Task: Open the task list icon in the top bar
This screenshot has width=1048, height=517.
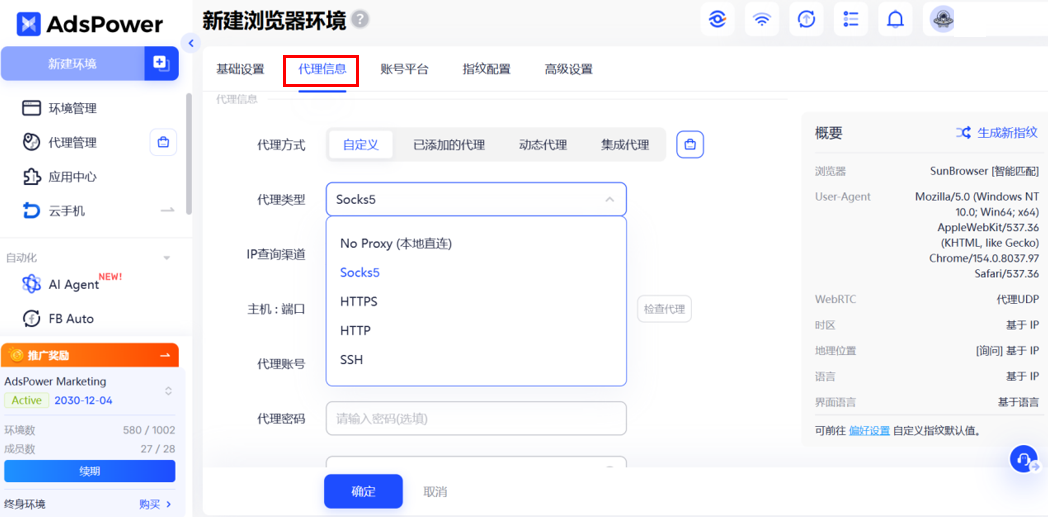Action: point(851,19)
